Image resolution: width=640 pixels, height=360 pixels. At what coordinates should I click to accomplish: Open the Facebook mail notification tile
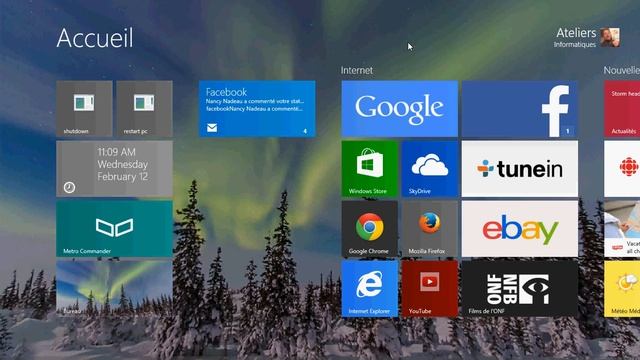(257, 109)
